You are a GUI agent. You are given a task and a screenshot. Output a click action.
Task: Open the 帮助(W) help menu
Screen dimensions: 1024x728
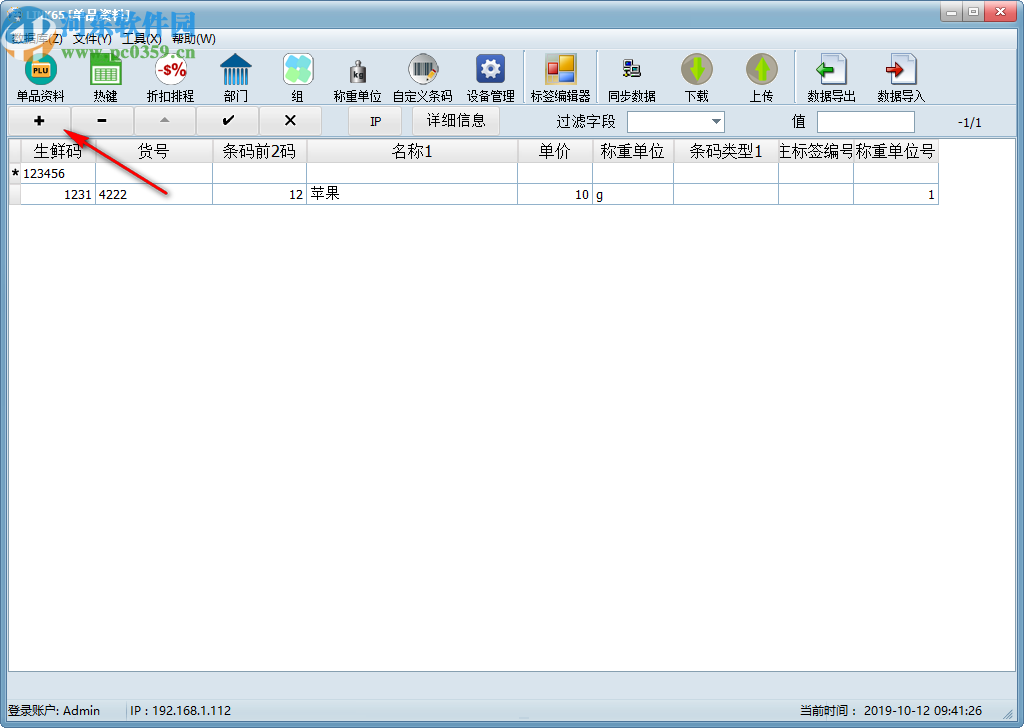tap(196, 37)
